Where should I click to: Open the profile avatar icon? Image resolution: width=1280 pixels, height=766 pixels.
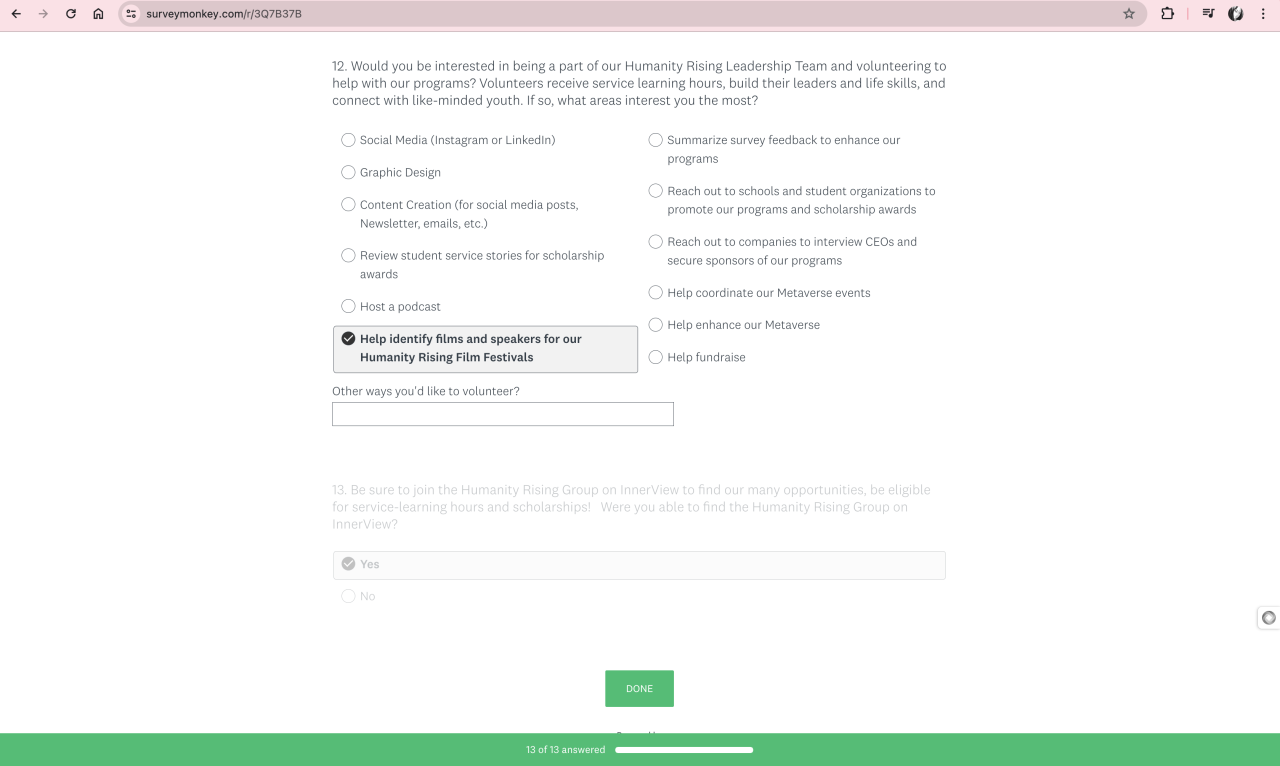coord(1236,14)
